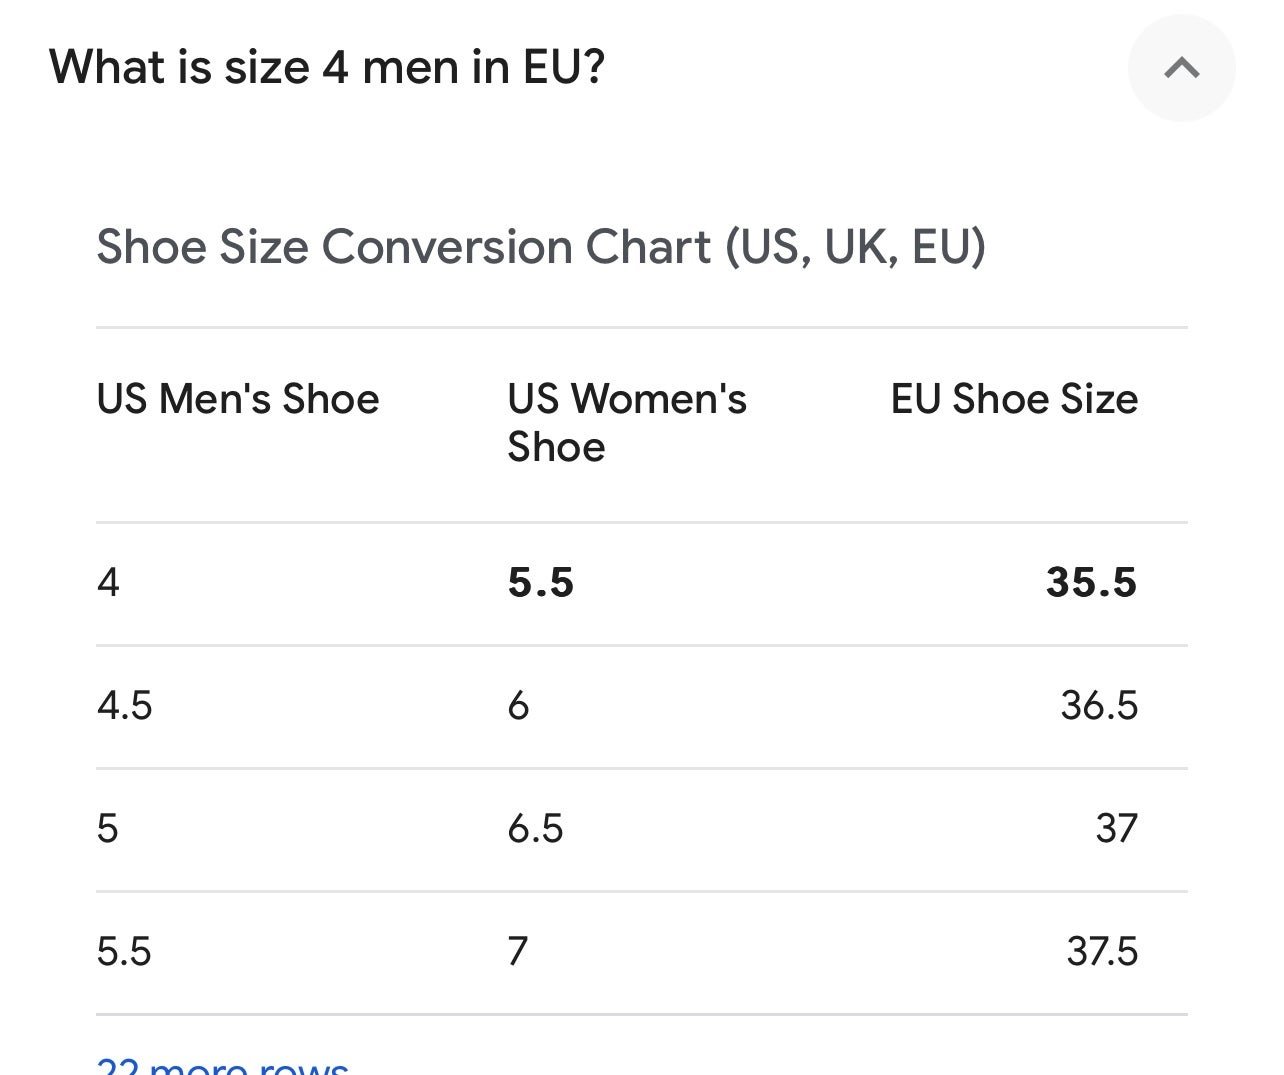Click the 'EU Shoe Size' column header
Image resolution: width=1284 pixels, height=1075 pixels.
pos(1014,399)
